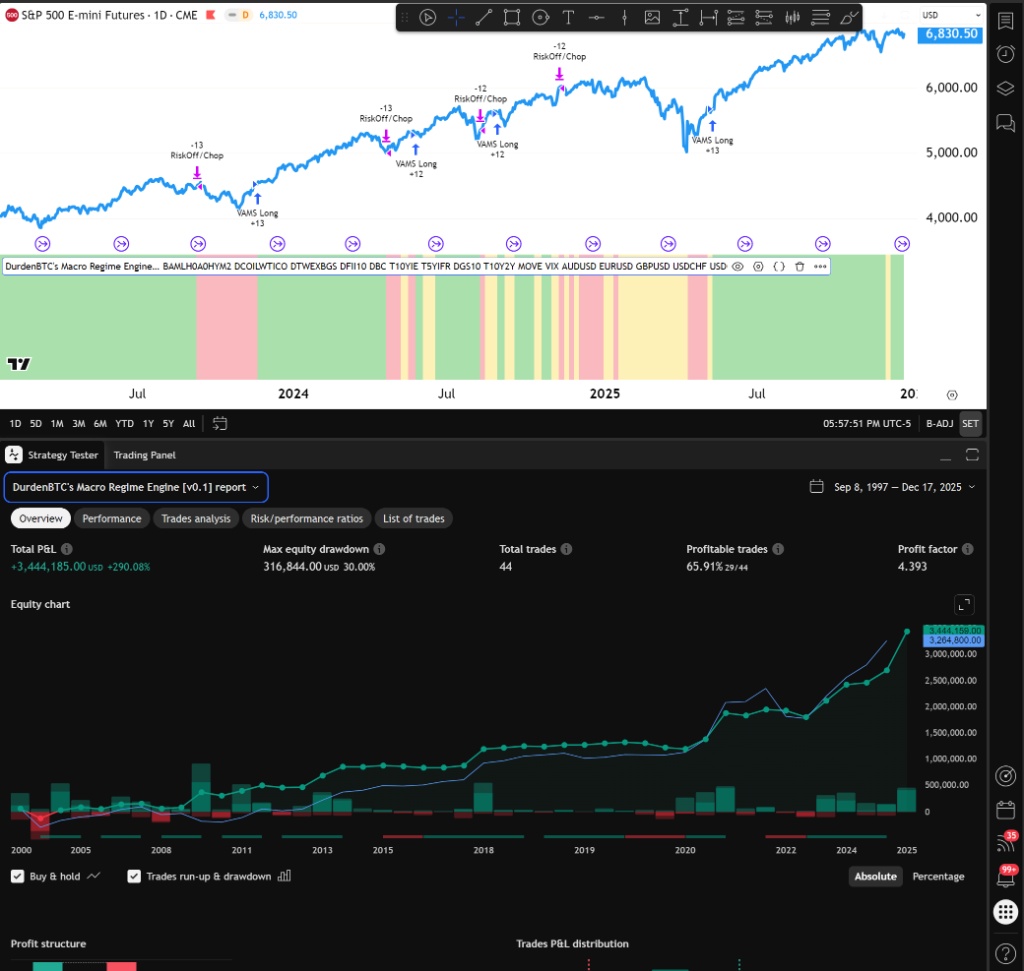Open the notifications bell in the sidebar
The width and height of the screenshot is (1024, 971).
[x=1005, y=878]
